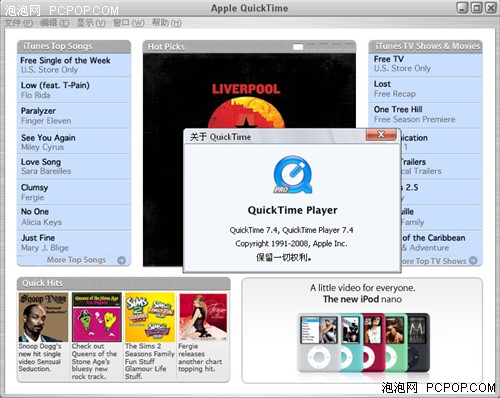Click the new iPod nano banner

click(362, 331)
